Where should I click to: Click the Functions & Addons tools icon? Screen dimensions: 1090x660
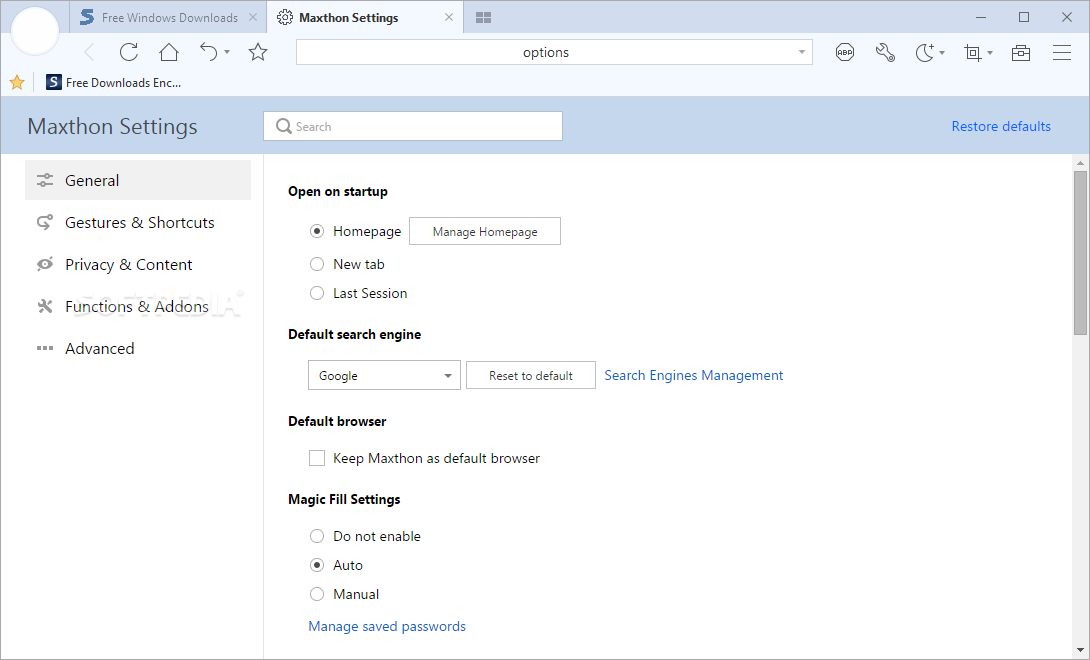click(45, 306)
